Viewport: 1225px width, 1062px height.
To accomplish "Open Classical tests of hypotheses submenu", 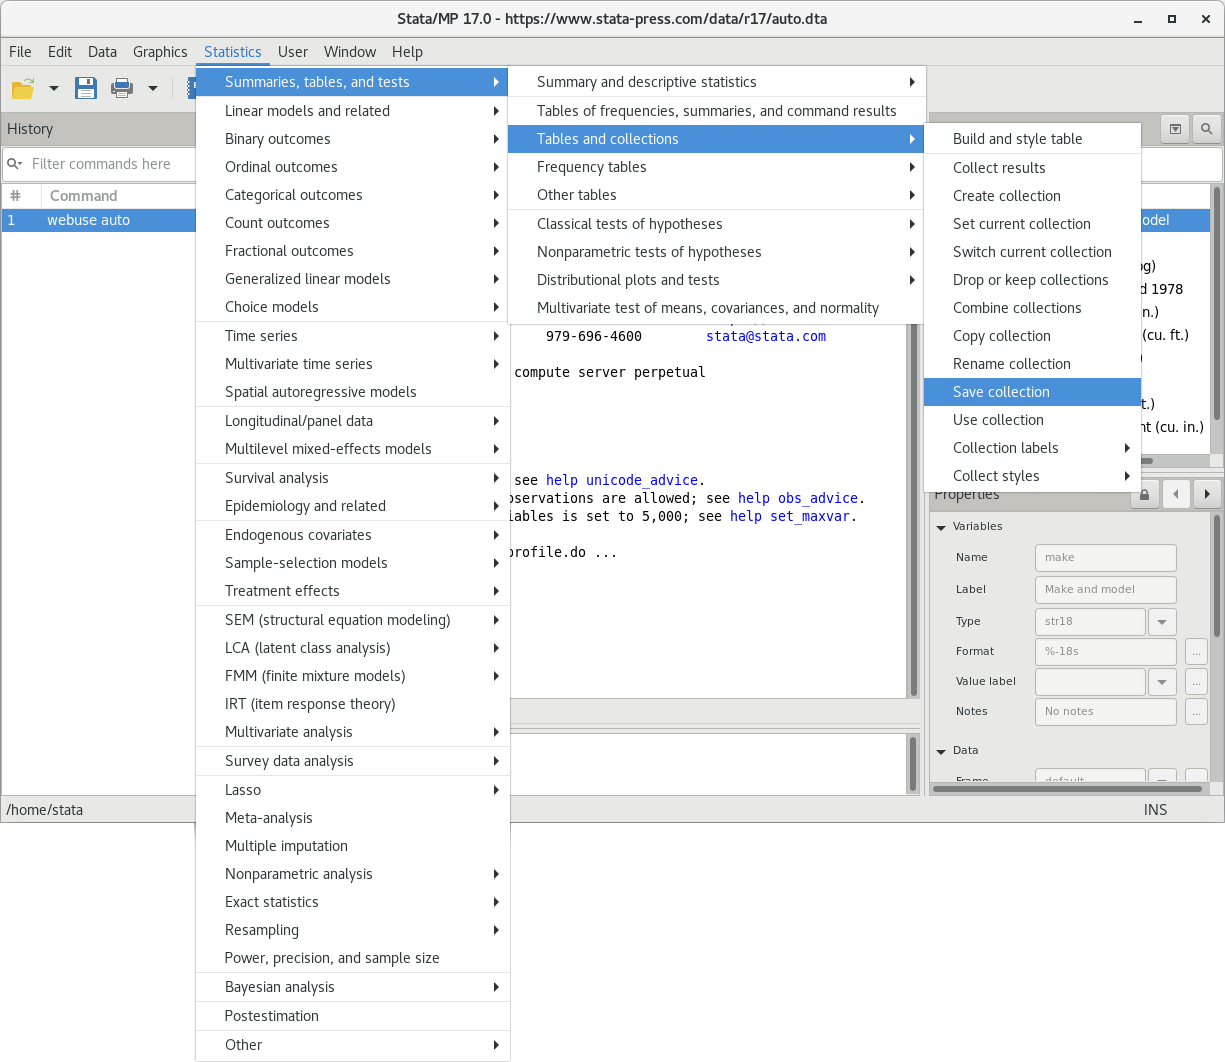I will pyautogui.click(x=717, y=224).
